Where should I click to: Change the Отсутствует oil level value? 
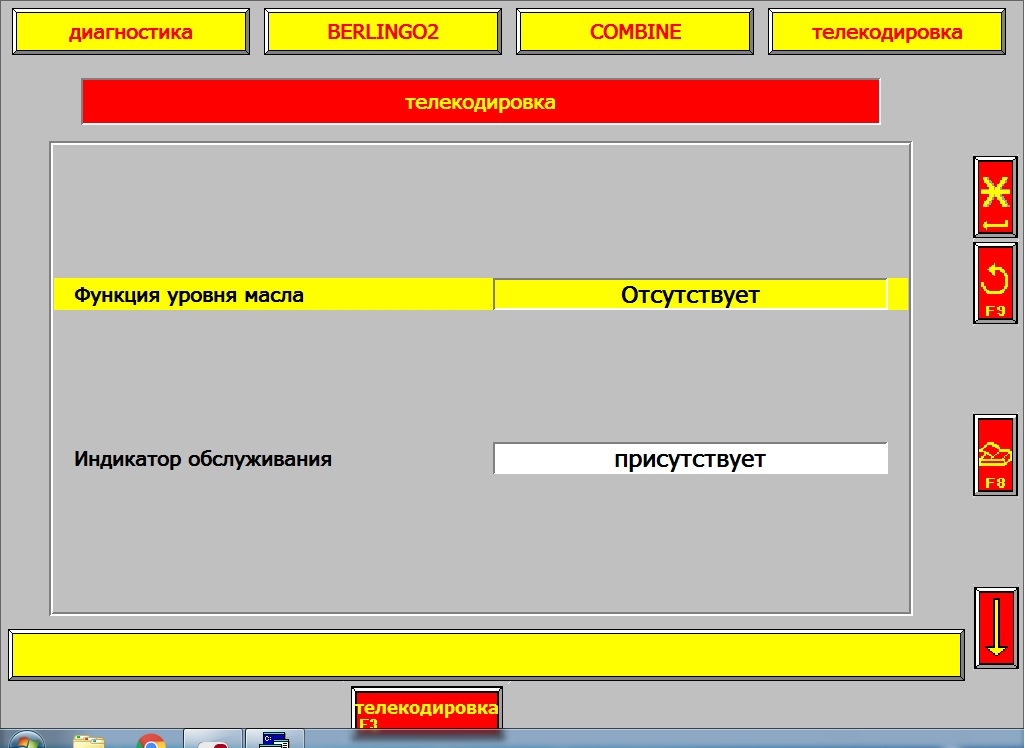[690, 294]
